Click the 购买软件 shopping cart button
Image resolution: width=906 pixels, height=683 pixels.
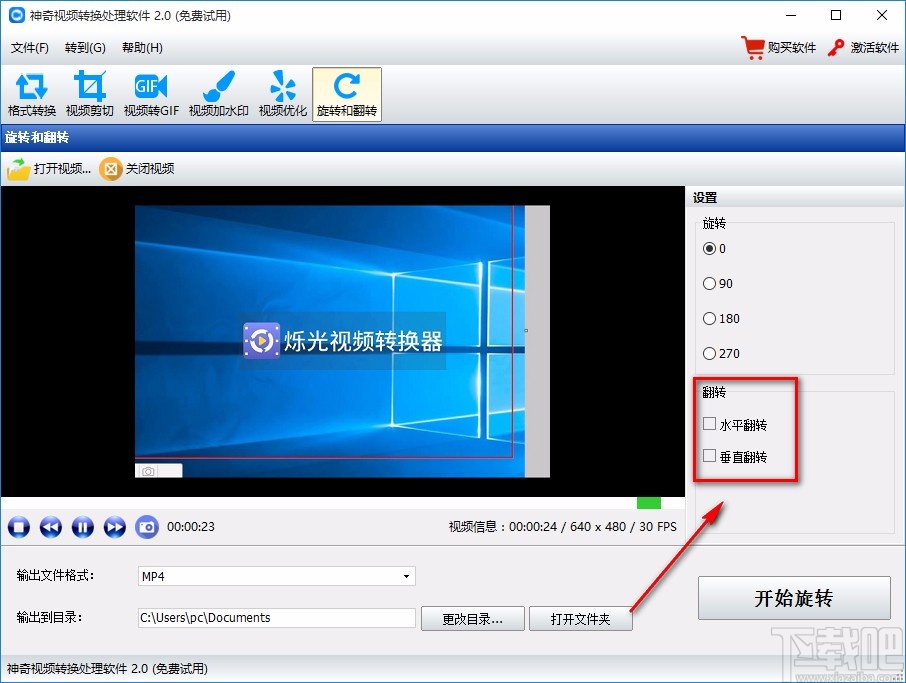[778, 47]
